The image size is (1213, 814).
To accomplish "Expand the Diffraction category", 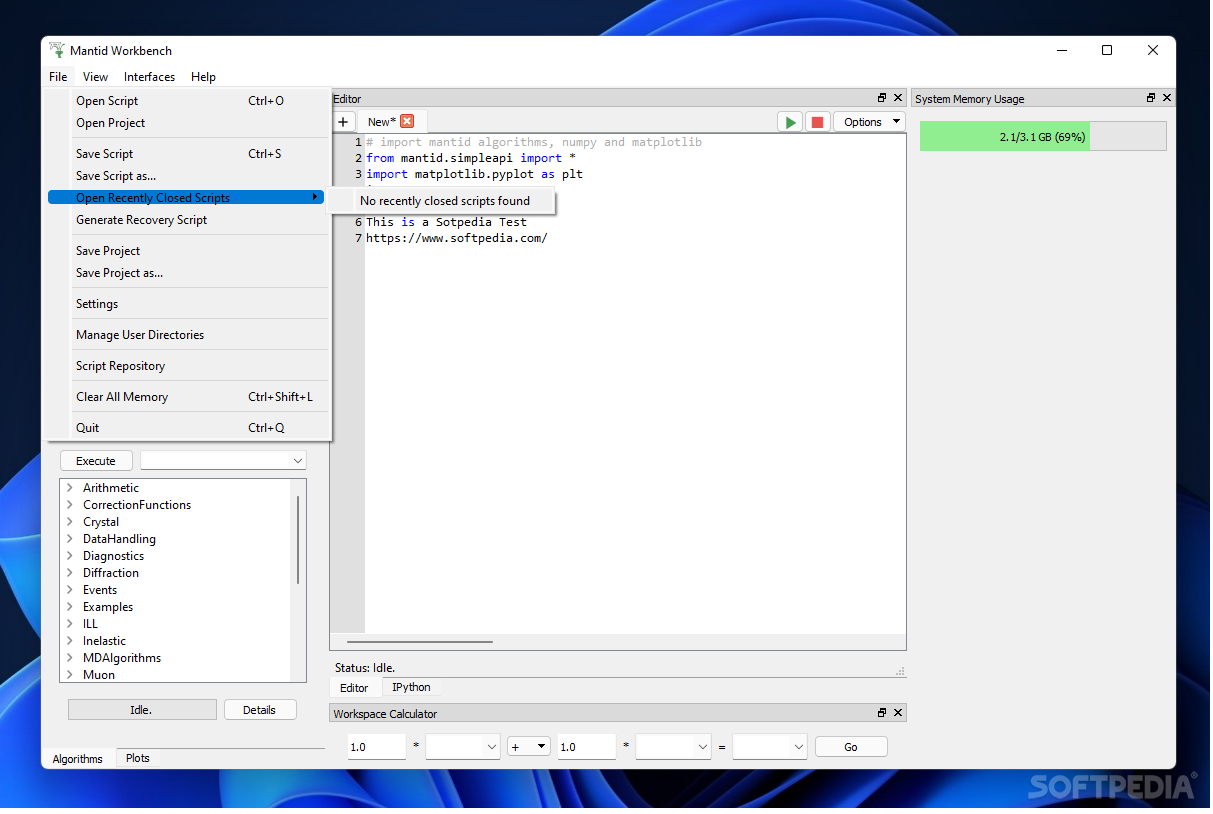I will (69, 573).
